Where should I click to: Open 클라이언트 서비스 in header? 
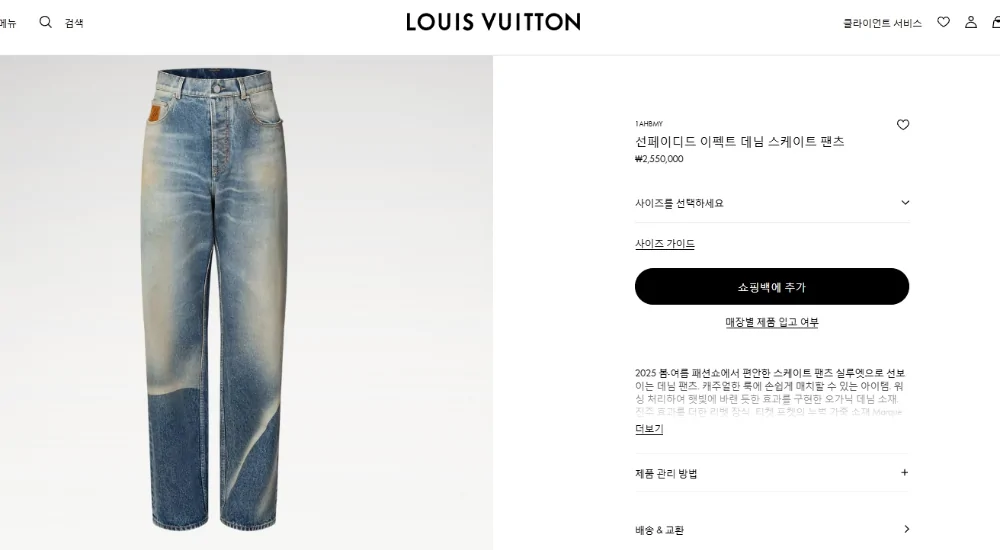pos(882,24)
